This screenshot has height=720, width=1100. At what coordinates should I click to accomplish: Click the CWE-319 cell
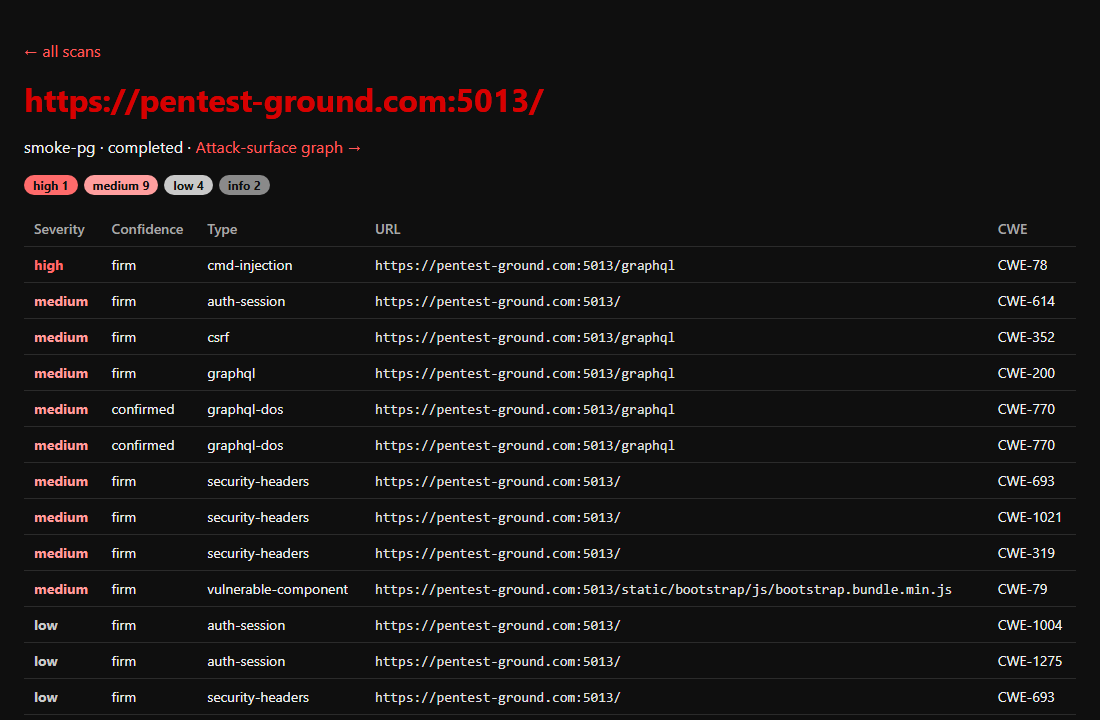point(1026,553)
